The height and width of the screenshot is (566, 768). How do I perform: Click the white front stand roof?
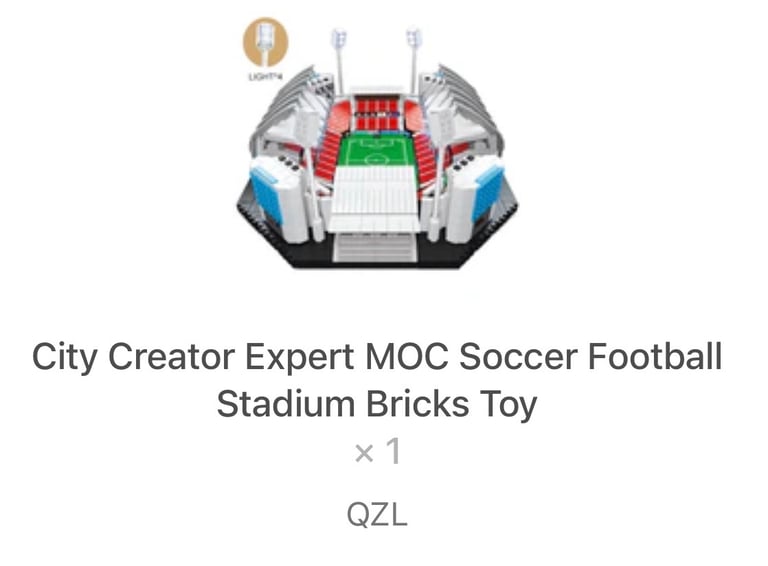tap(376, 200)
